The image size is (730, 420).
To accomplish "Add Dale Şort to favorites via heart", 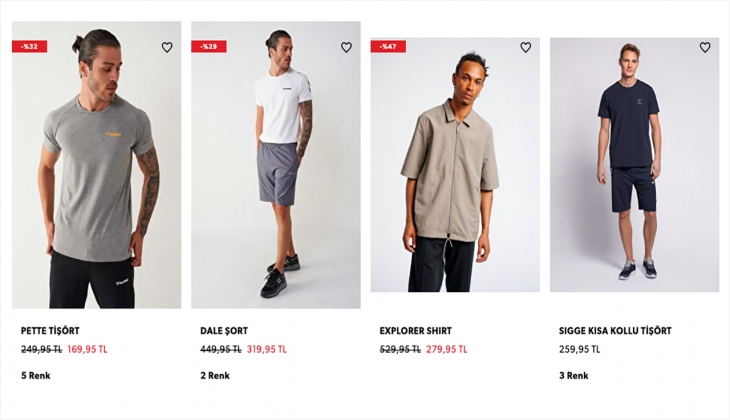I will click(x=346, y=47).
